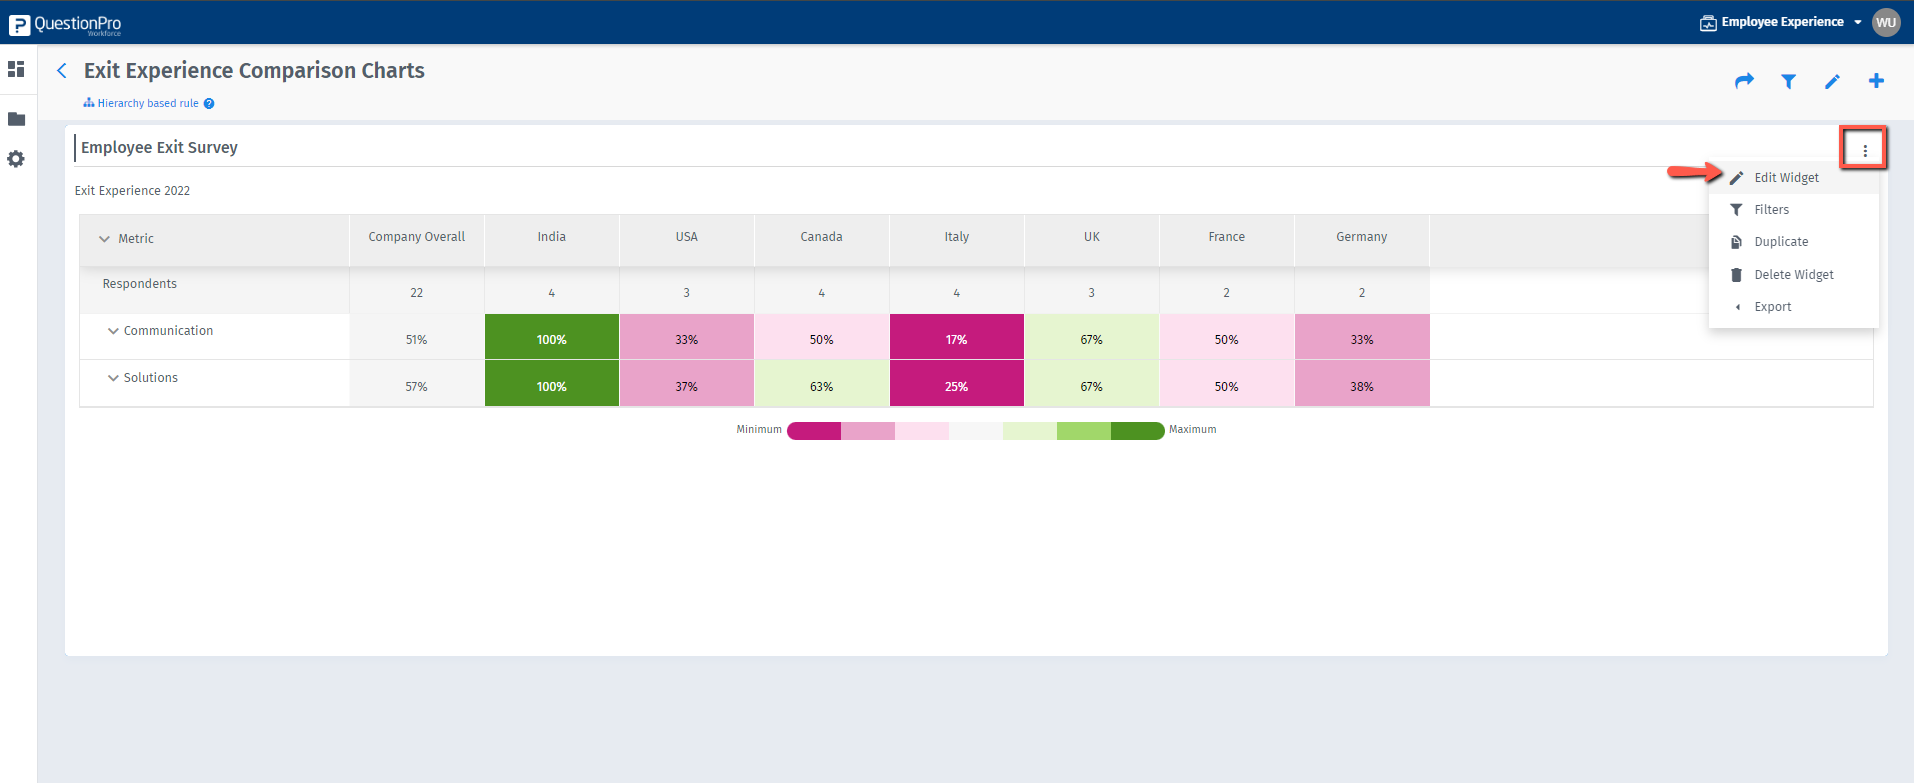Click the darkest green legend segment
This screenshot has width=1914, height=783.
click(1138, 431)
